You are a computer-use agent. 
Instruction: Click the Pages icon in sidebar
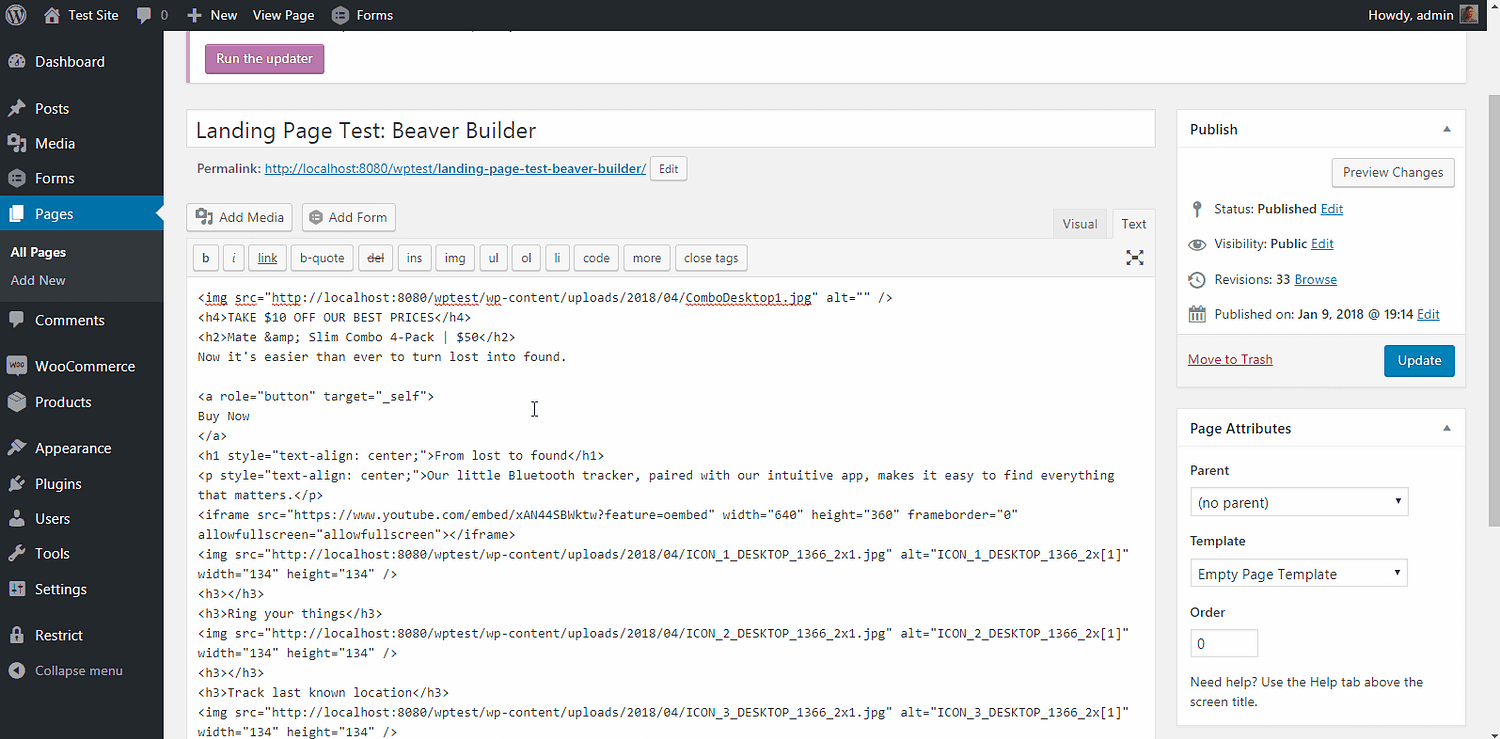(x=17, y=214)
